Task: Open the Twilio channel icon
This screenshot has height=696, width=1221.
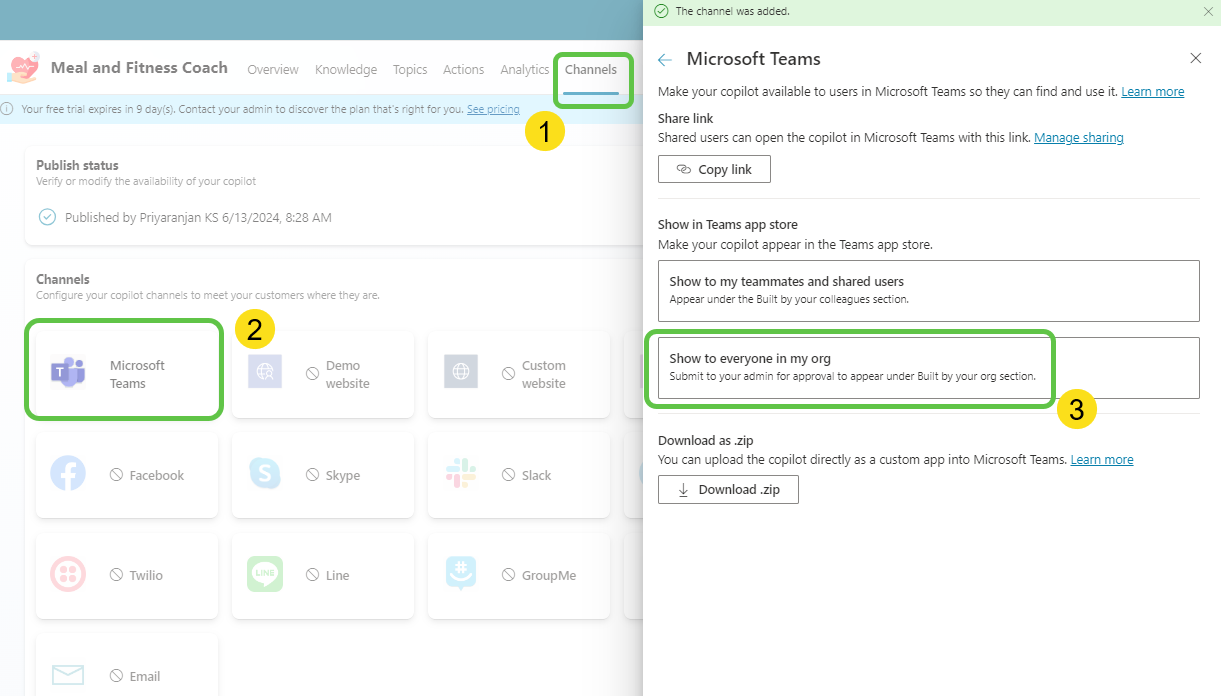Action: point(68,574)
